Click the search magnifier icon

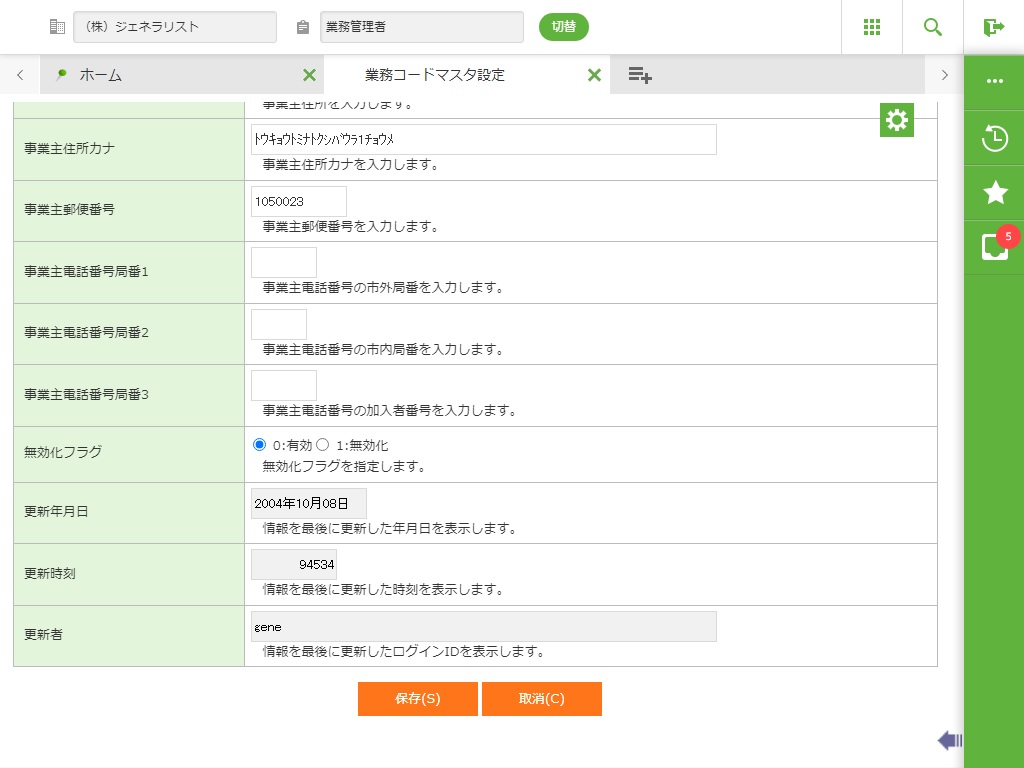933,27
